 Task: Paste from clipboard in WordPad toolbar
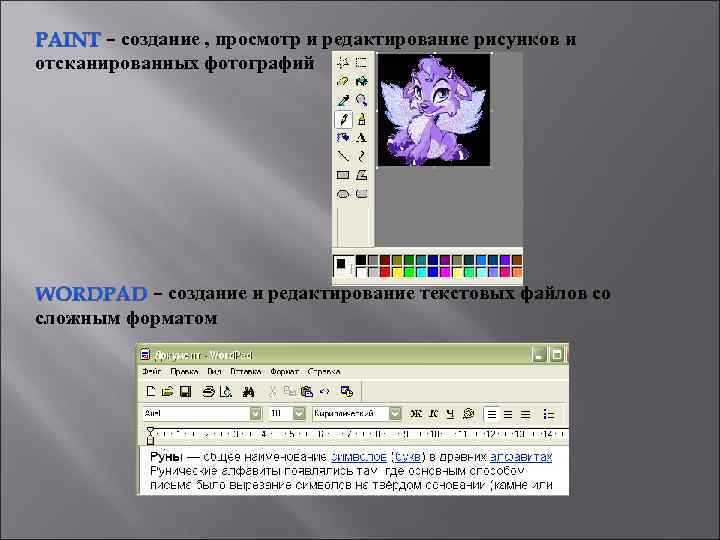(307, 391)
